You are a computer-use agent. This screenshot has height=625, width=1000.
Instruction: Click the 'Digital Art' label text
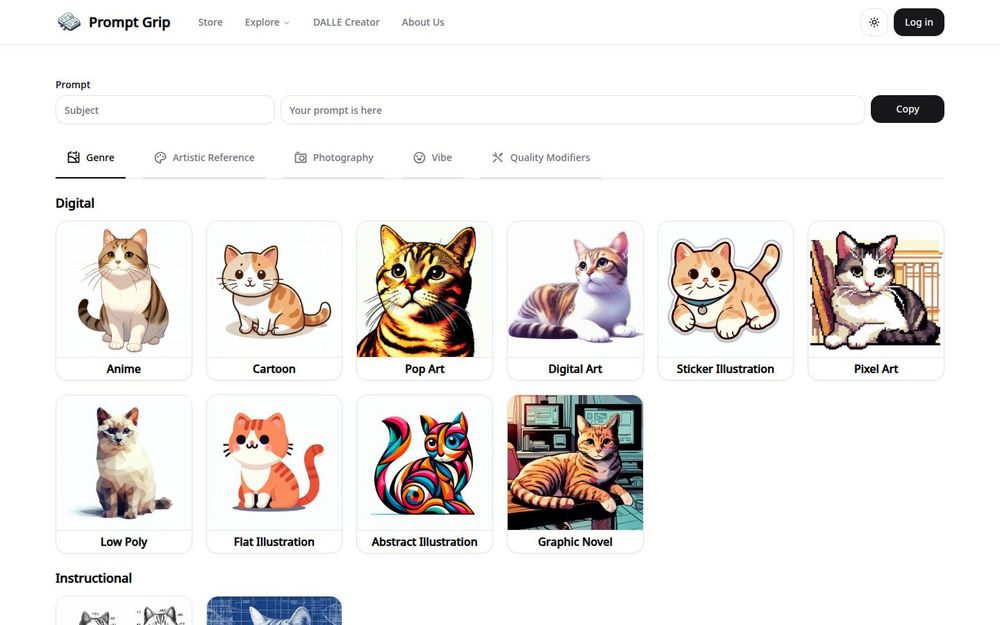click(x=575, y=369)
